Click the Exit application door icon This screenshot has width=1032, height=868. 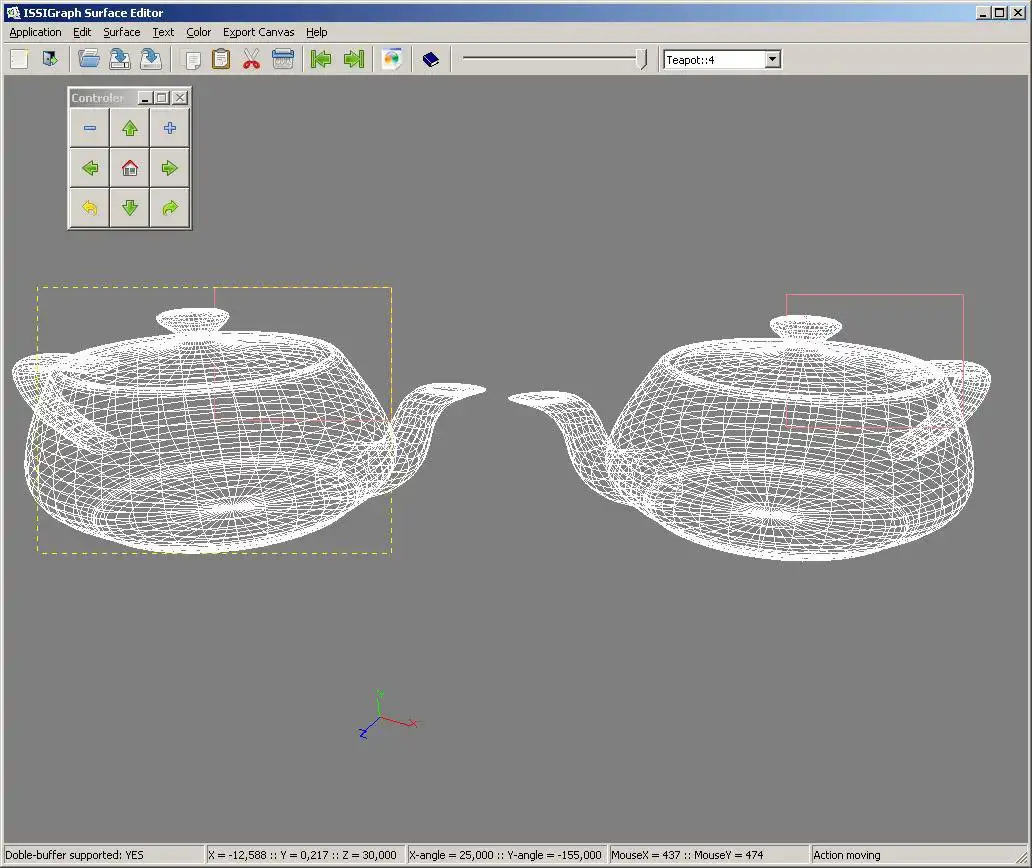[x=50, y=59]
